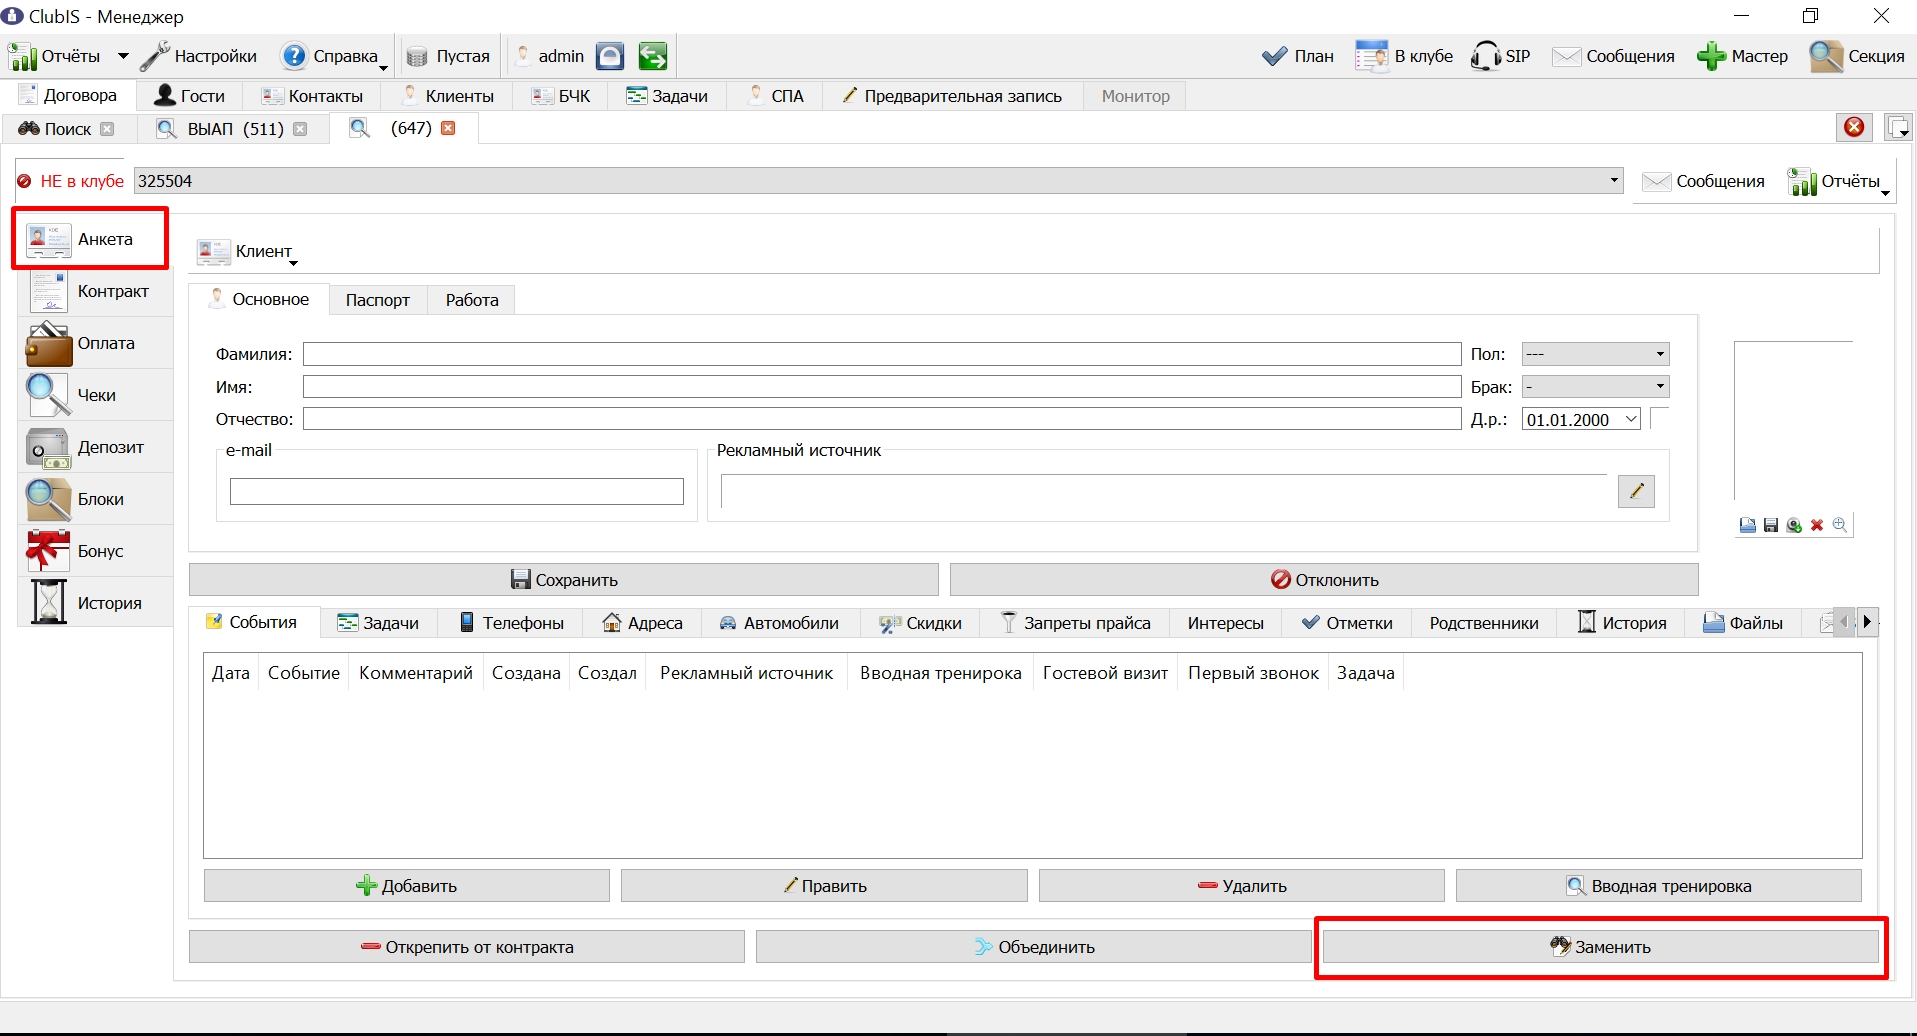Delete photo with the red X icon
This screenshot has height=1036, width=1917.
tap(1817, 525)
